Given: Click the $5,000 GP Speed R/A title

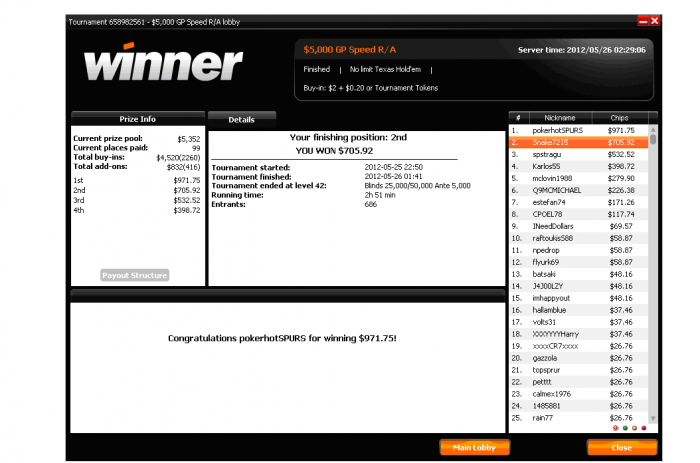Looking at the screenshot, I should pyautogui.click(x=350, y=50).
